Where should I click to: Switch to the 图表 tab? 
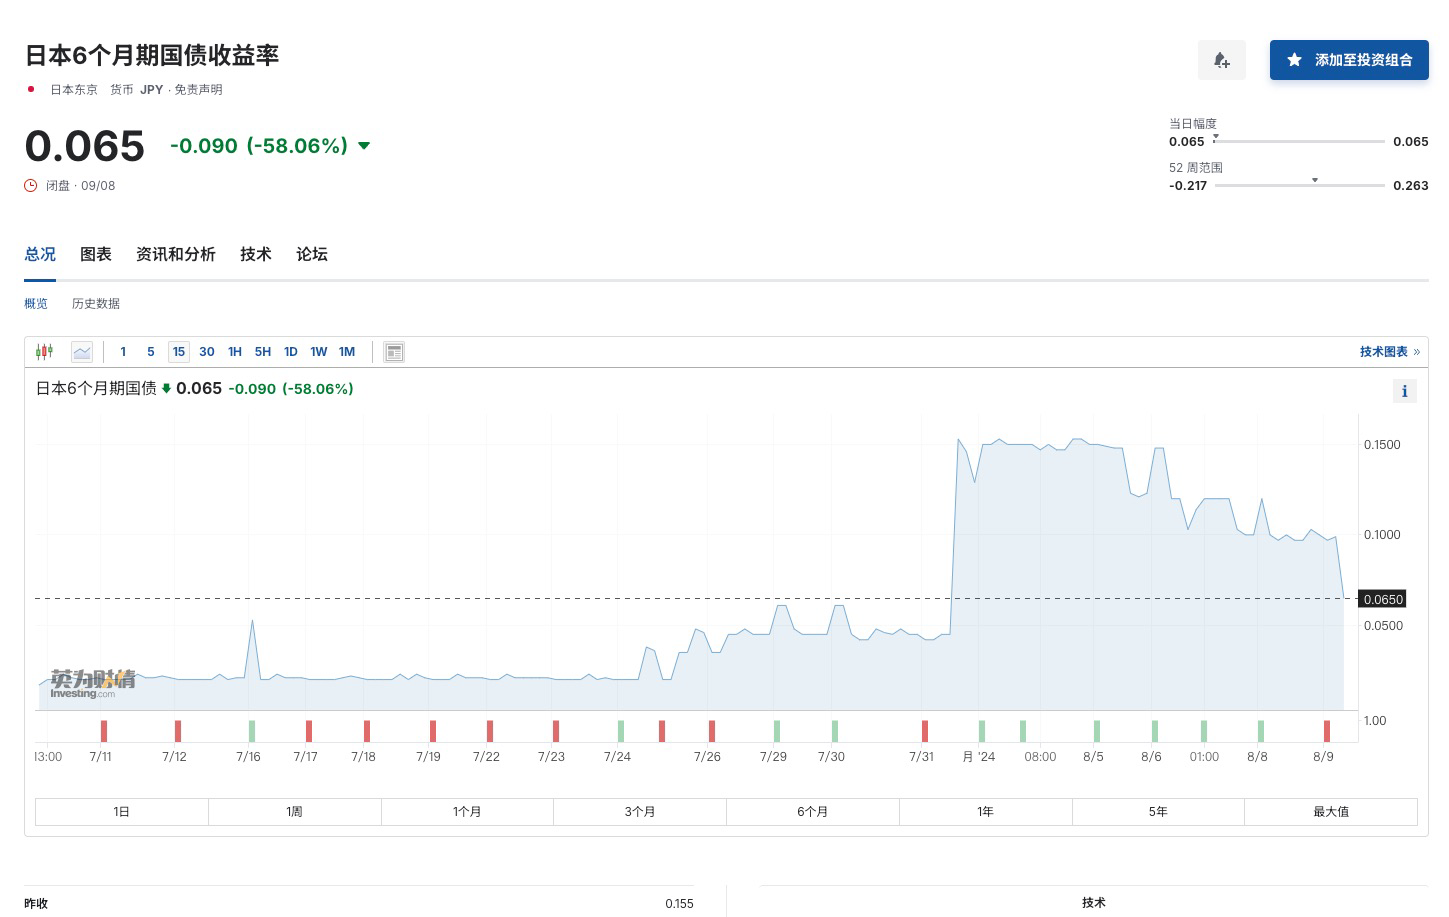(x=96, y=254)
